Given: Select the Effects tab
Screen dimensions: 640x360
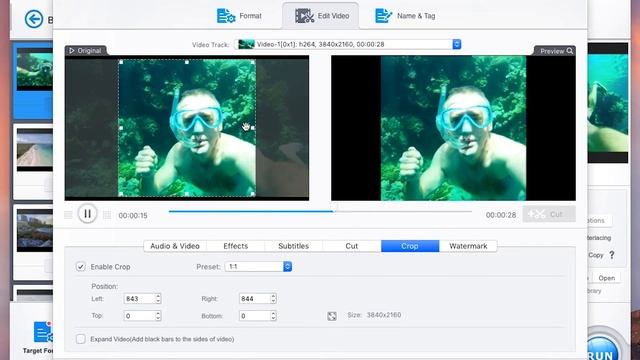Looking at the screenshot, I should click(x=236, y=246).
